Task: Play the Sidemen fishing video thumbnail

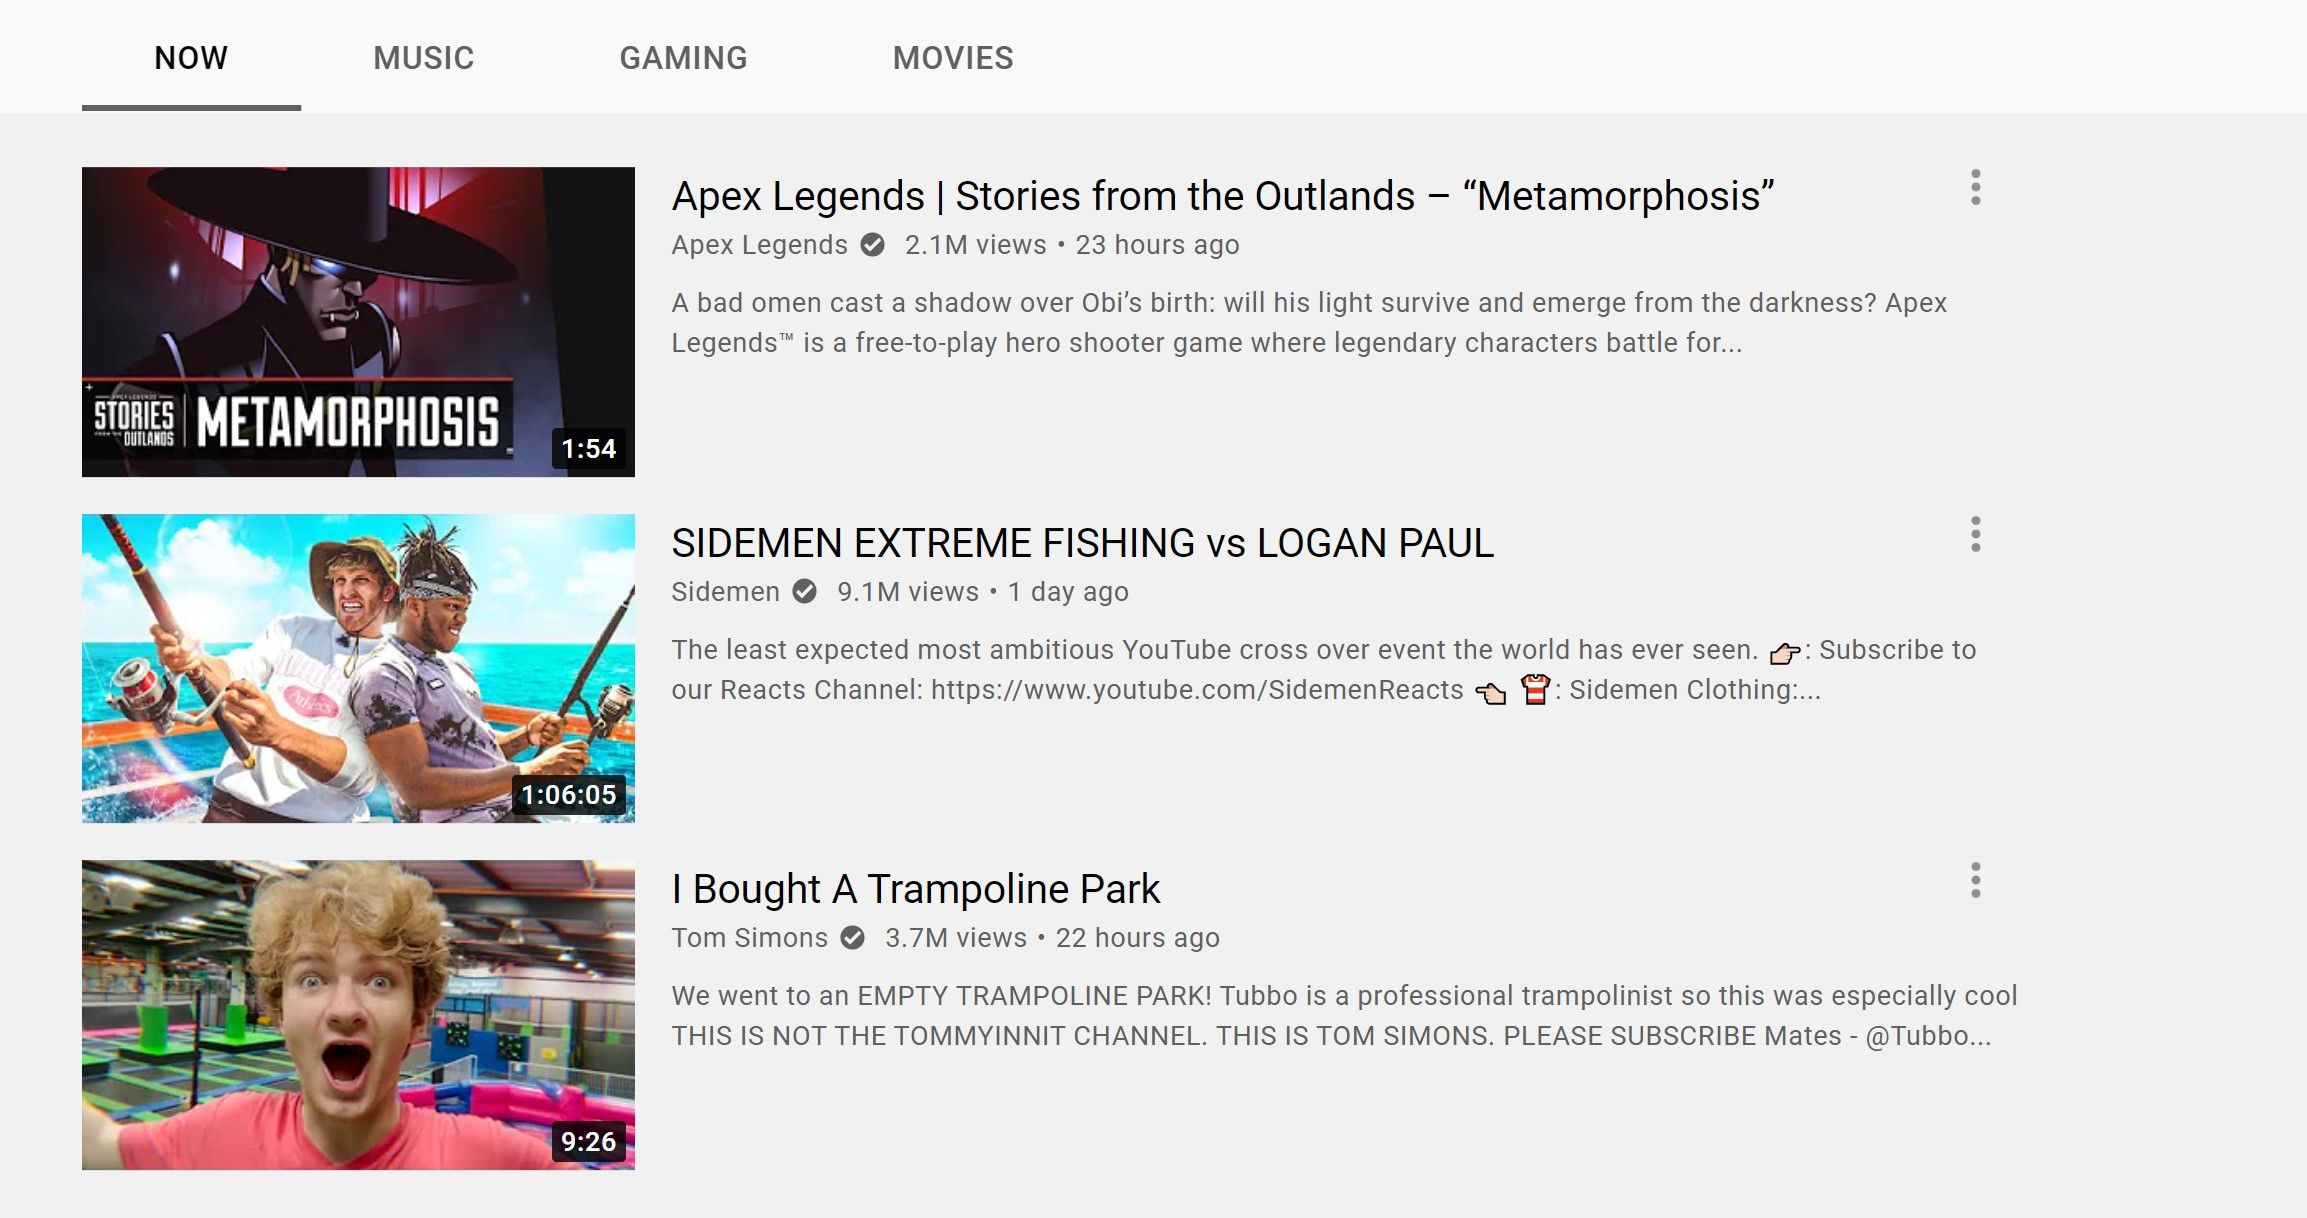Action: coord(358,669)
